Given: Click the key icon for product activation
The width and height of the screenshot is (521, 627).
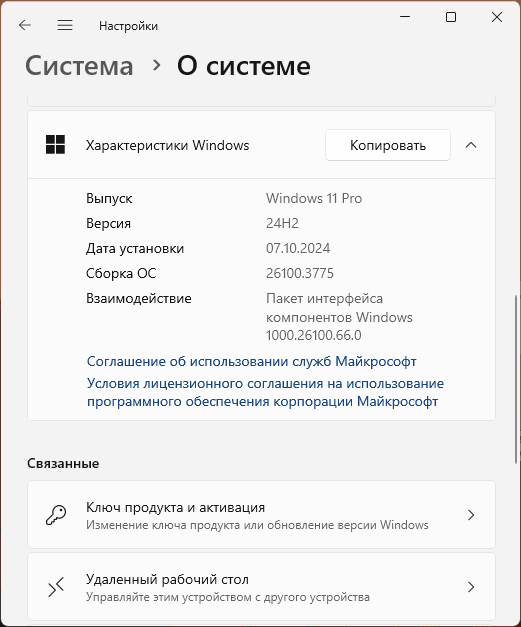Looking at the screenshot, I should 56,515.
